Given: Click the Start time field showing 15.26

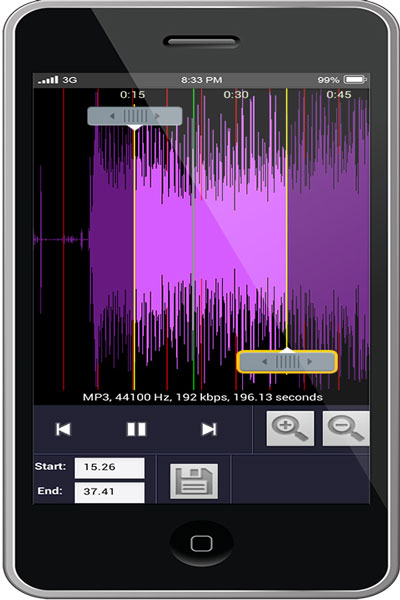Looking at the screenshot, I should coord(109,468).
